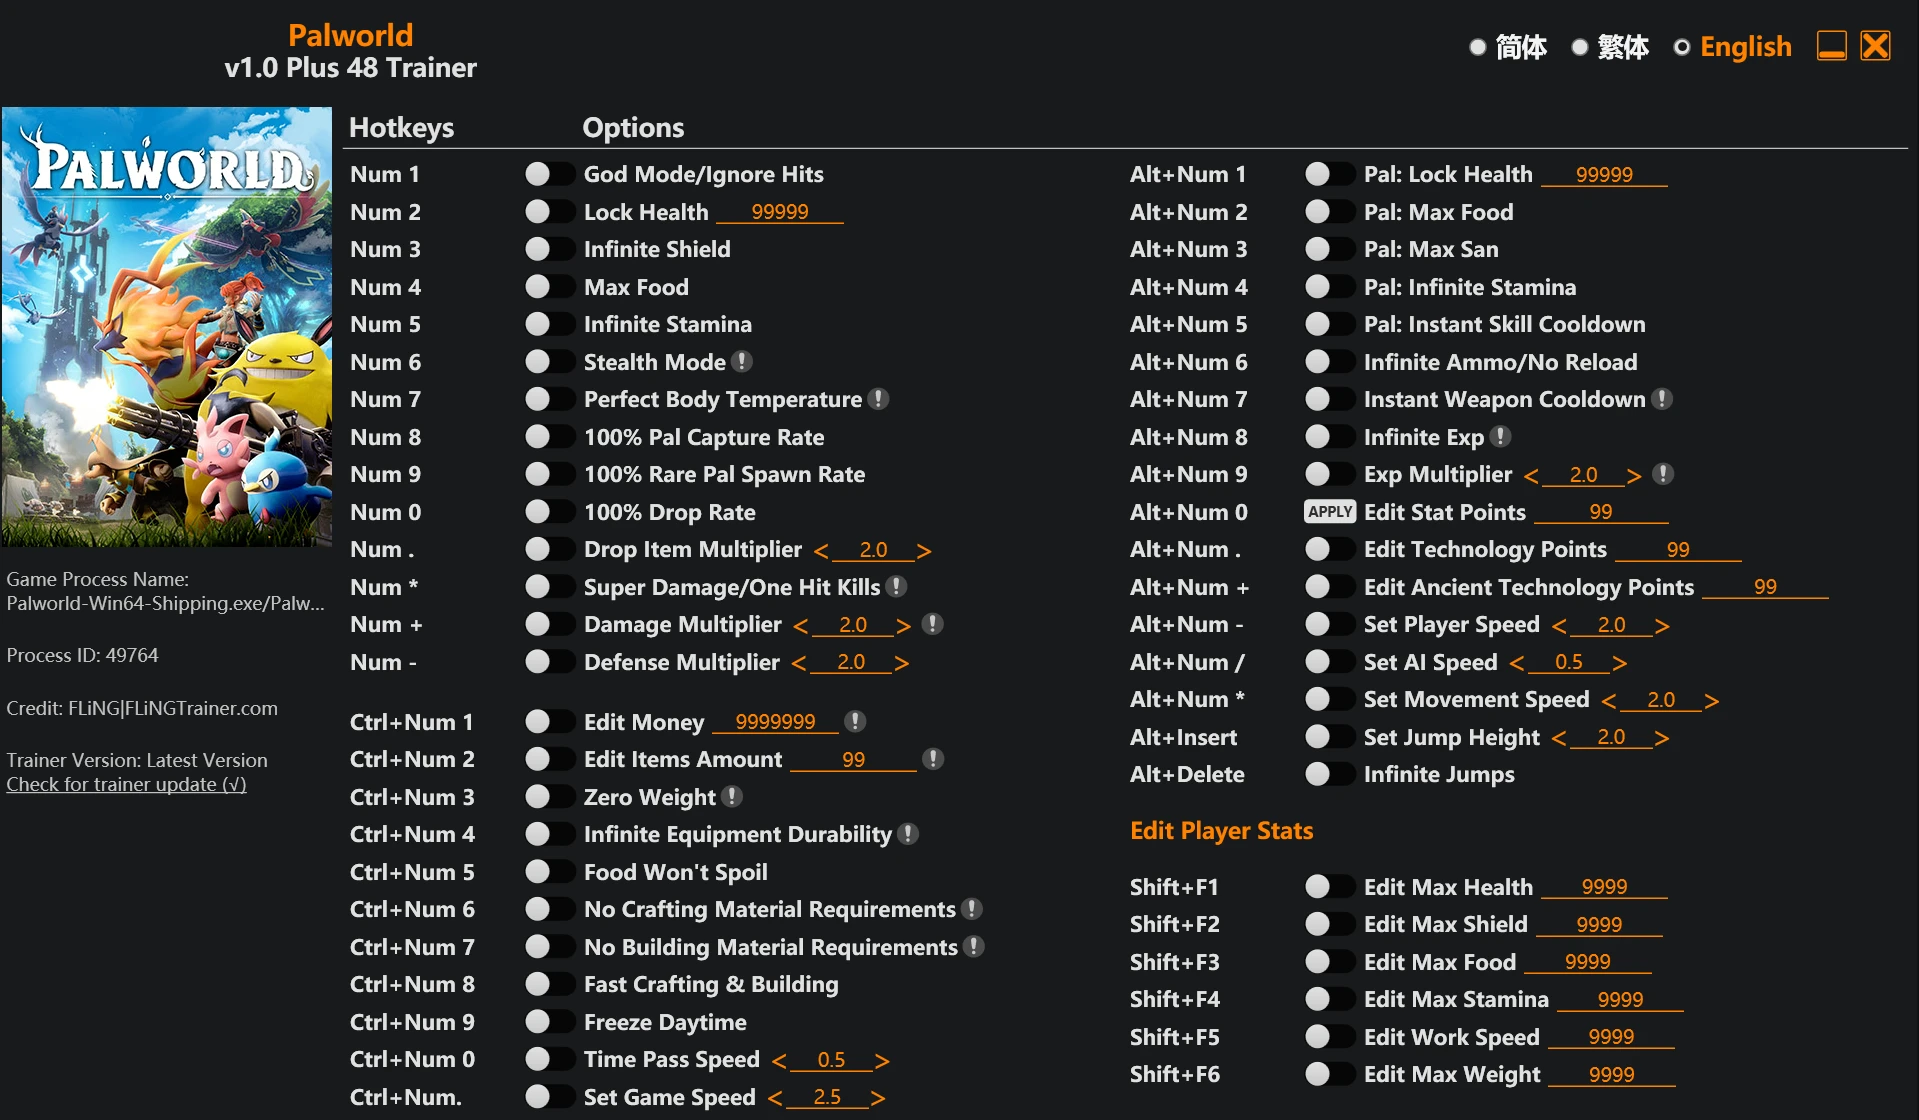The image size is (1919, 1120).
Task: Click the Edit Stat Points value field
Action: (x=1601, y=512)
